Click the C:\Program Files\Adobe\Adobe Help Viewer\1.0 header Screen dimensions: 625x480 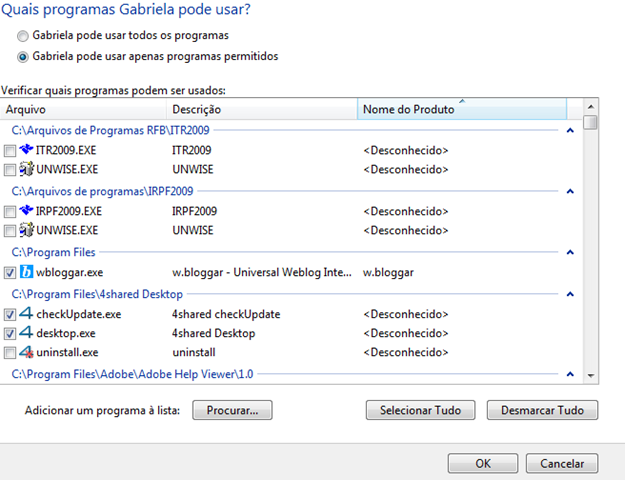[132, 374]
